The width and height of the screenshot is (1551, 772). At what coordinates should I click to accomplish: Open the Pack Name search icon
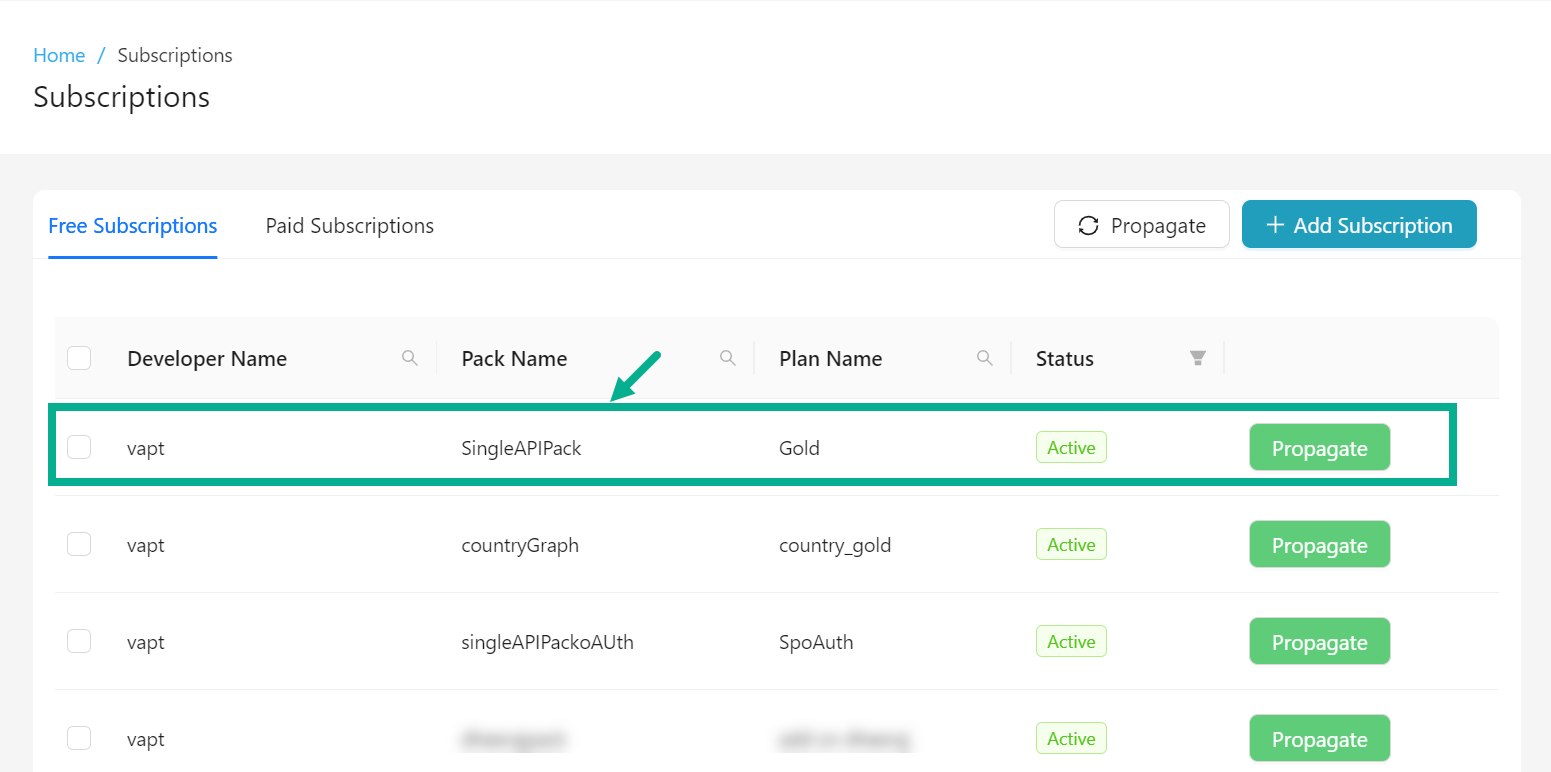point(727,357)
